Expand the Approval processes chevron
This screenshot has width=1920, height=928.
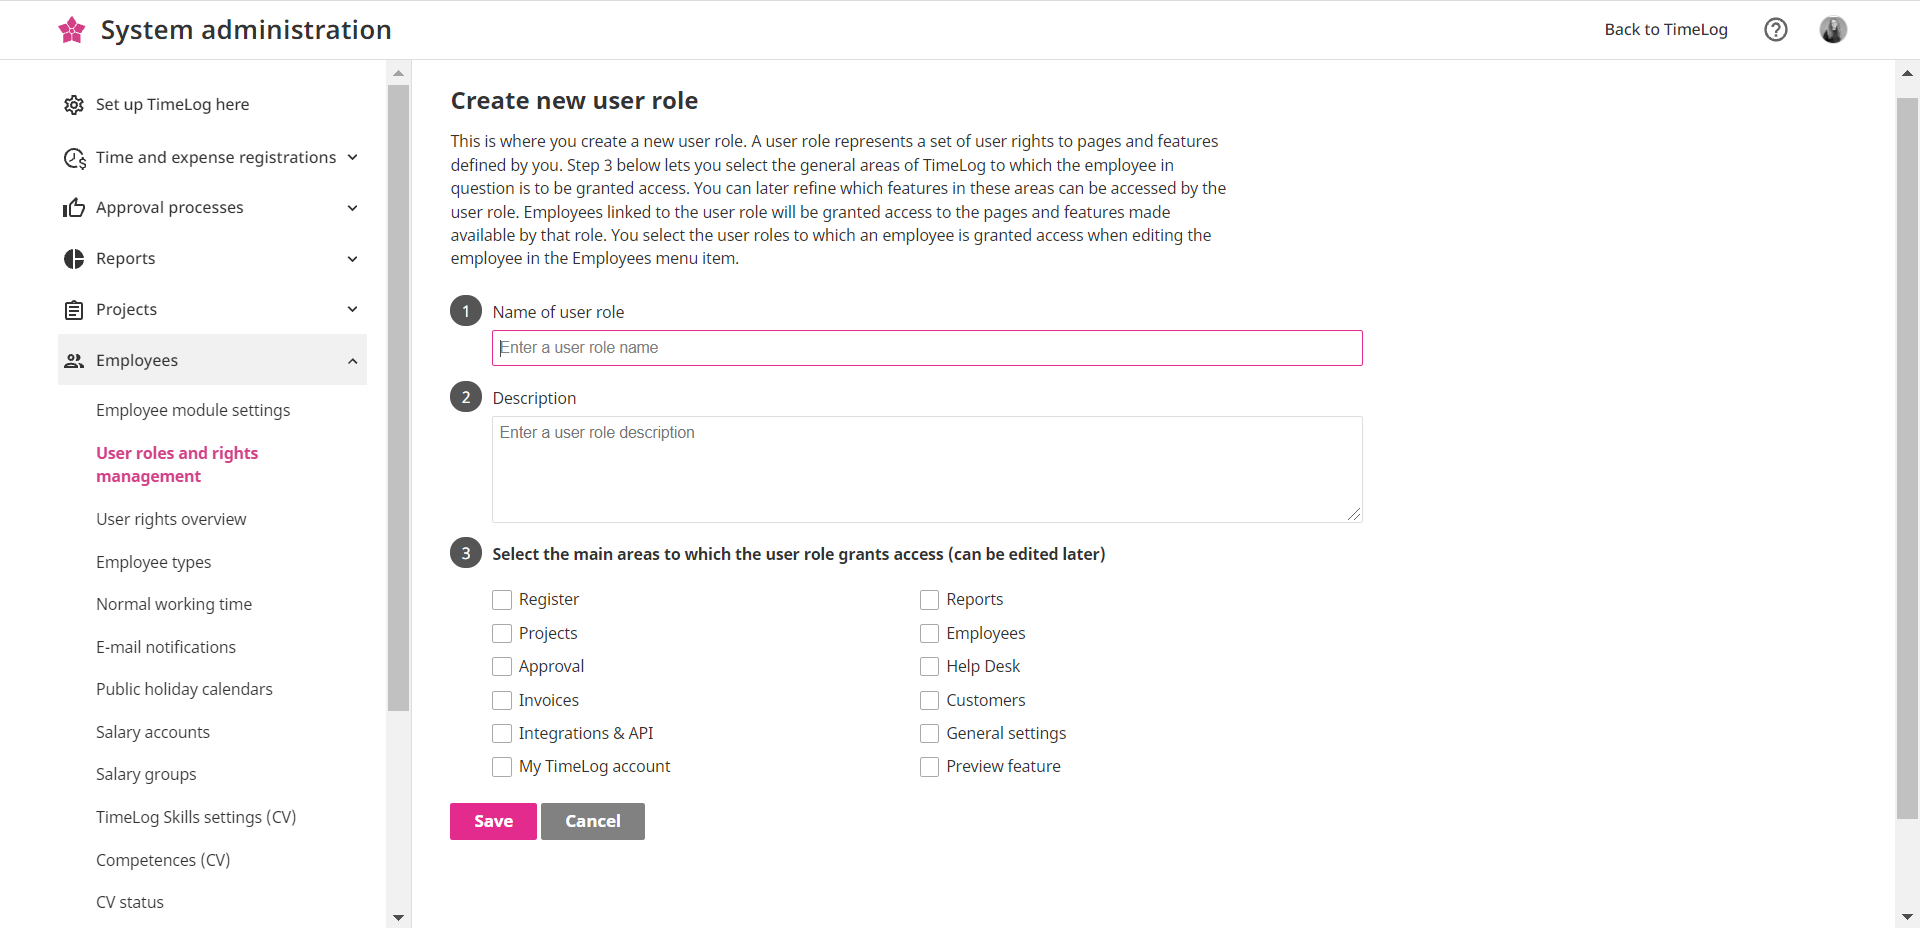[352, 208]
